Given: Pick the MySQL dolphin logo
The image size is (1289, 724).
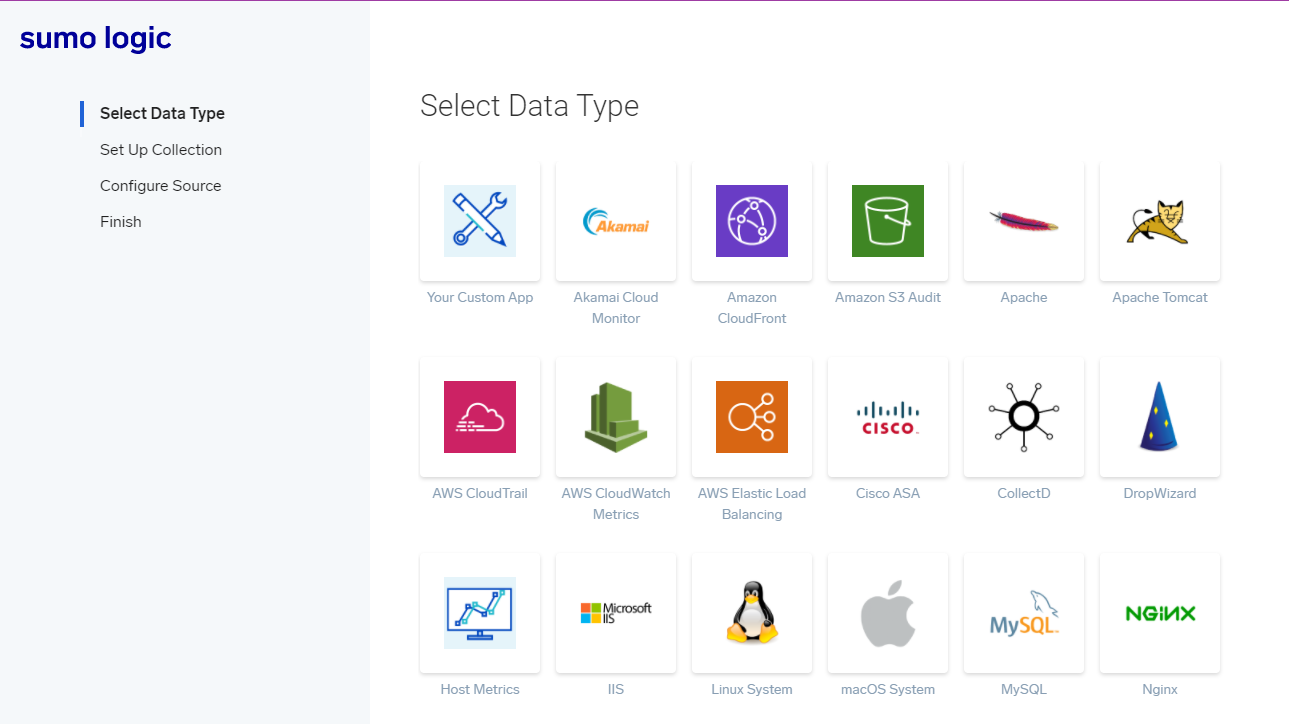Looking at the screenshot, I should click(1024, 613).
